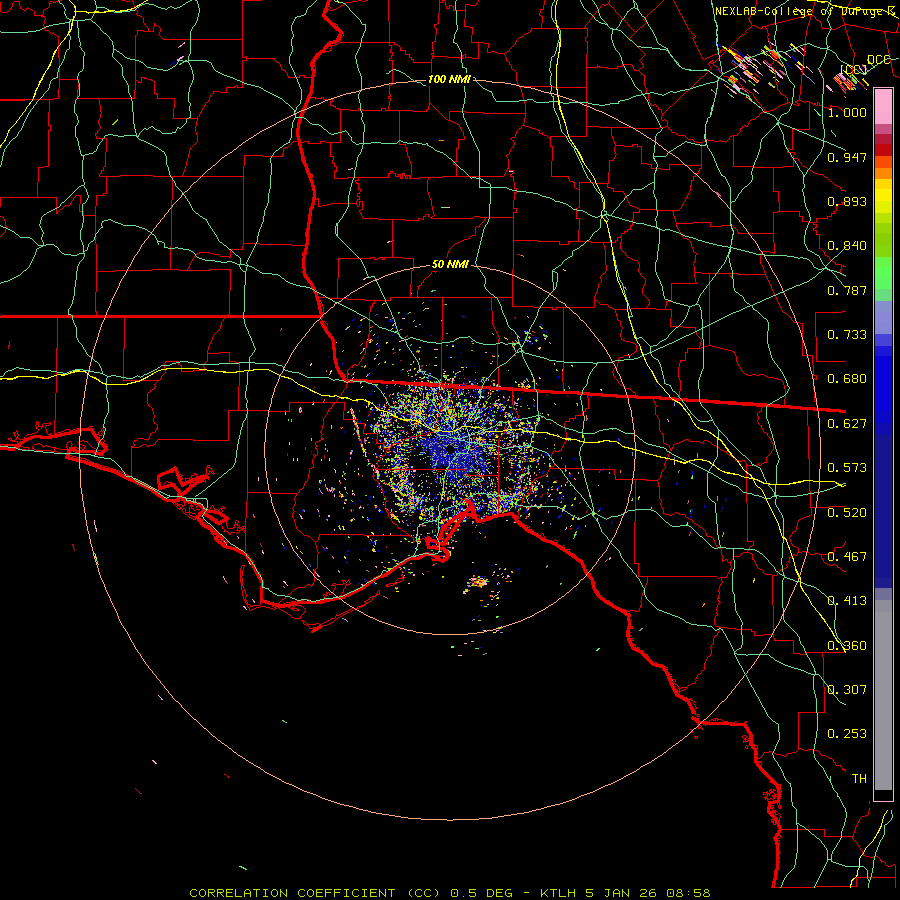900x900 pixels.
Task: Click the TH threshold label on scale
Action: point(859,779)
